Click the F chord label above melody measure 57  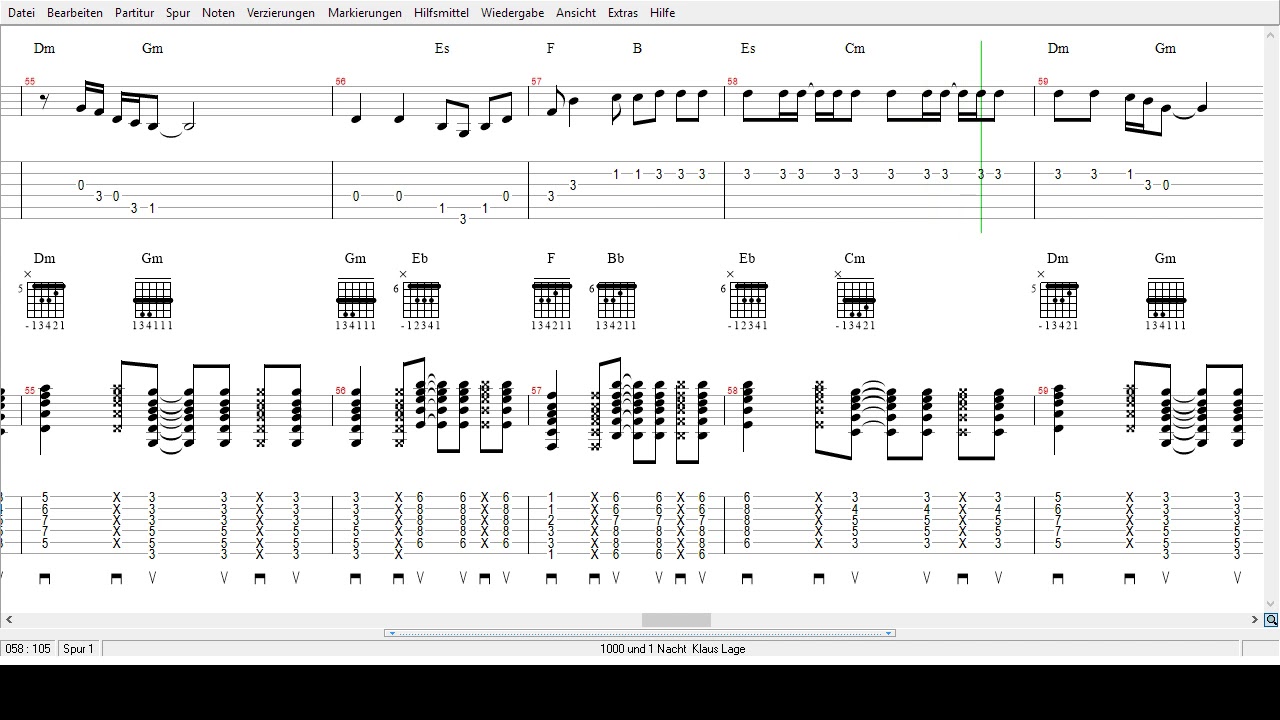[x=550, y=48]
